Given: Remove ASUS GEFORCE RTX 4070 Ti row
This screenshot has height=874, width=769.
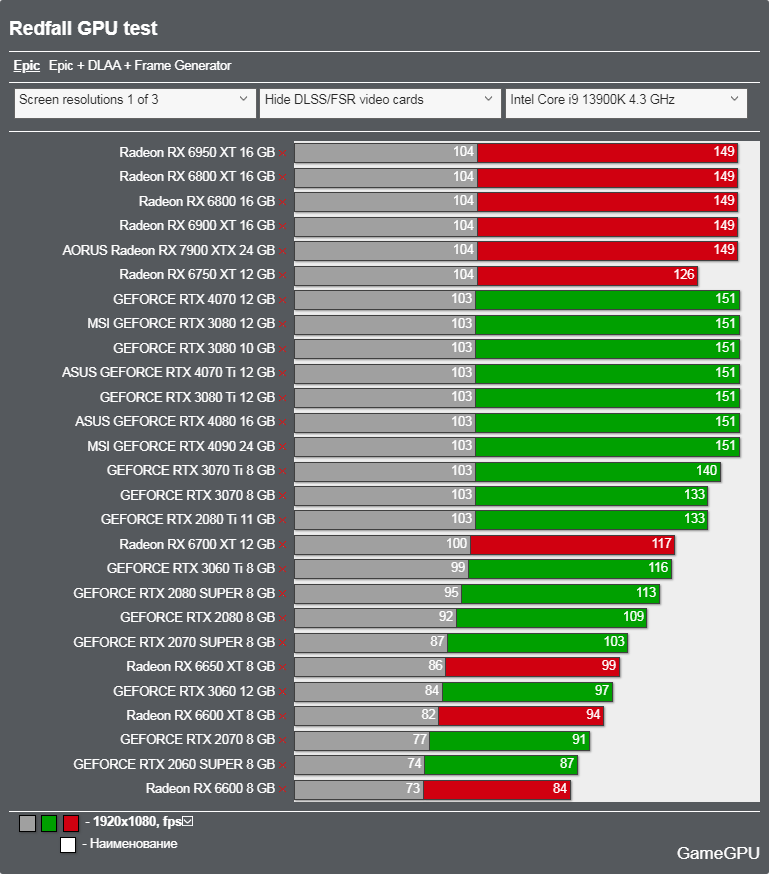Looking at the screenshot, I should (283, 373).
